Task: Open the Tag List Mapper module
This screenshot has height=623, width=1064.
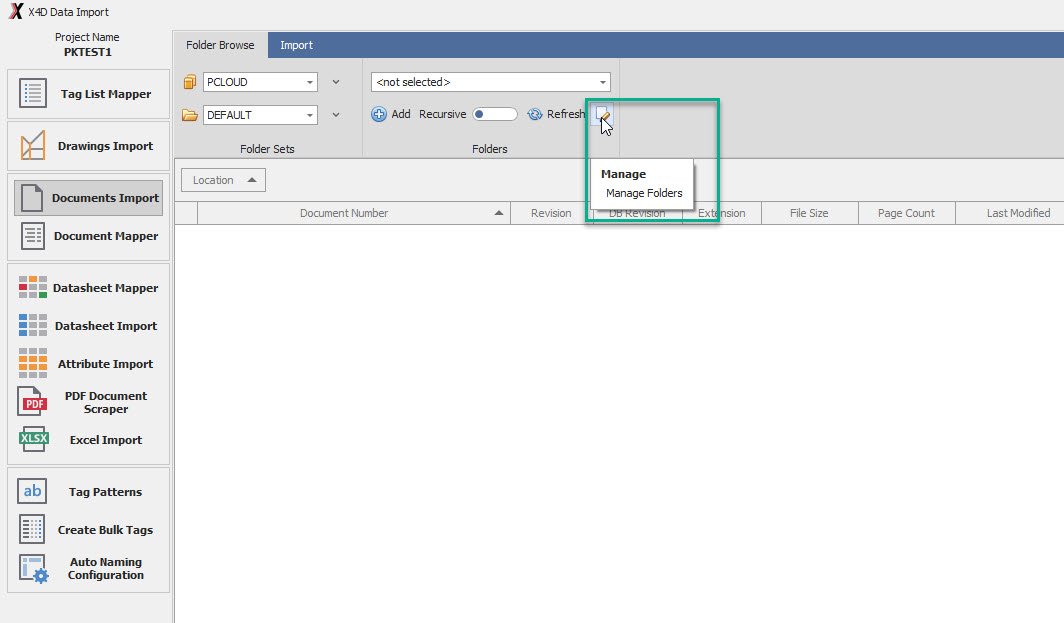Action: [x=88, y=94]
